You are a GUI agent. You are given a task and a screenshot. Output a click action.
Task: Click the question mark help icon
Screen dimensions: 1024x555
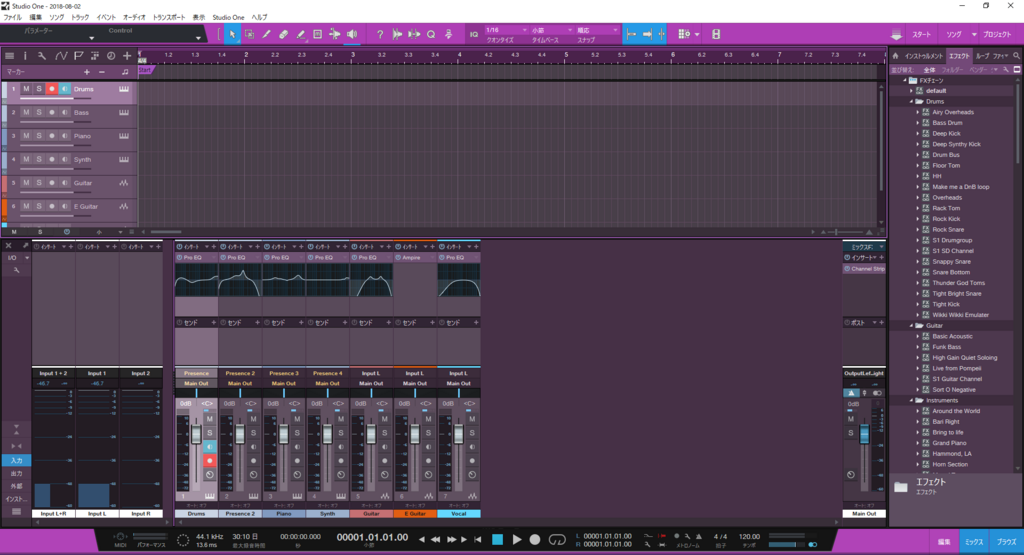click(x=380, y=34)
